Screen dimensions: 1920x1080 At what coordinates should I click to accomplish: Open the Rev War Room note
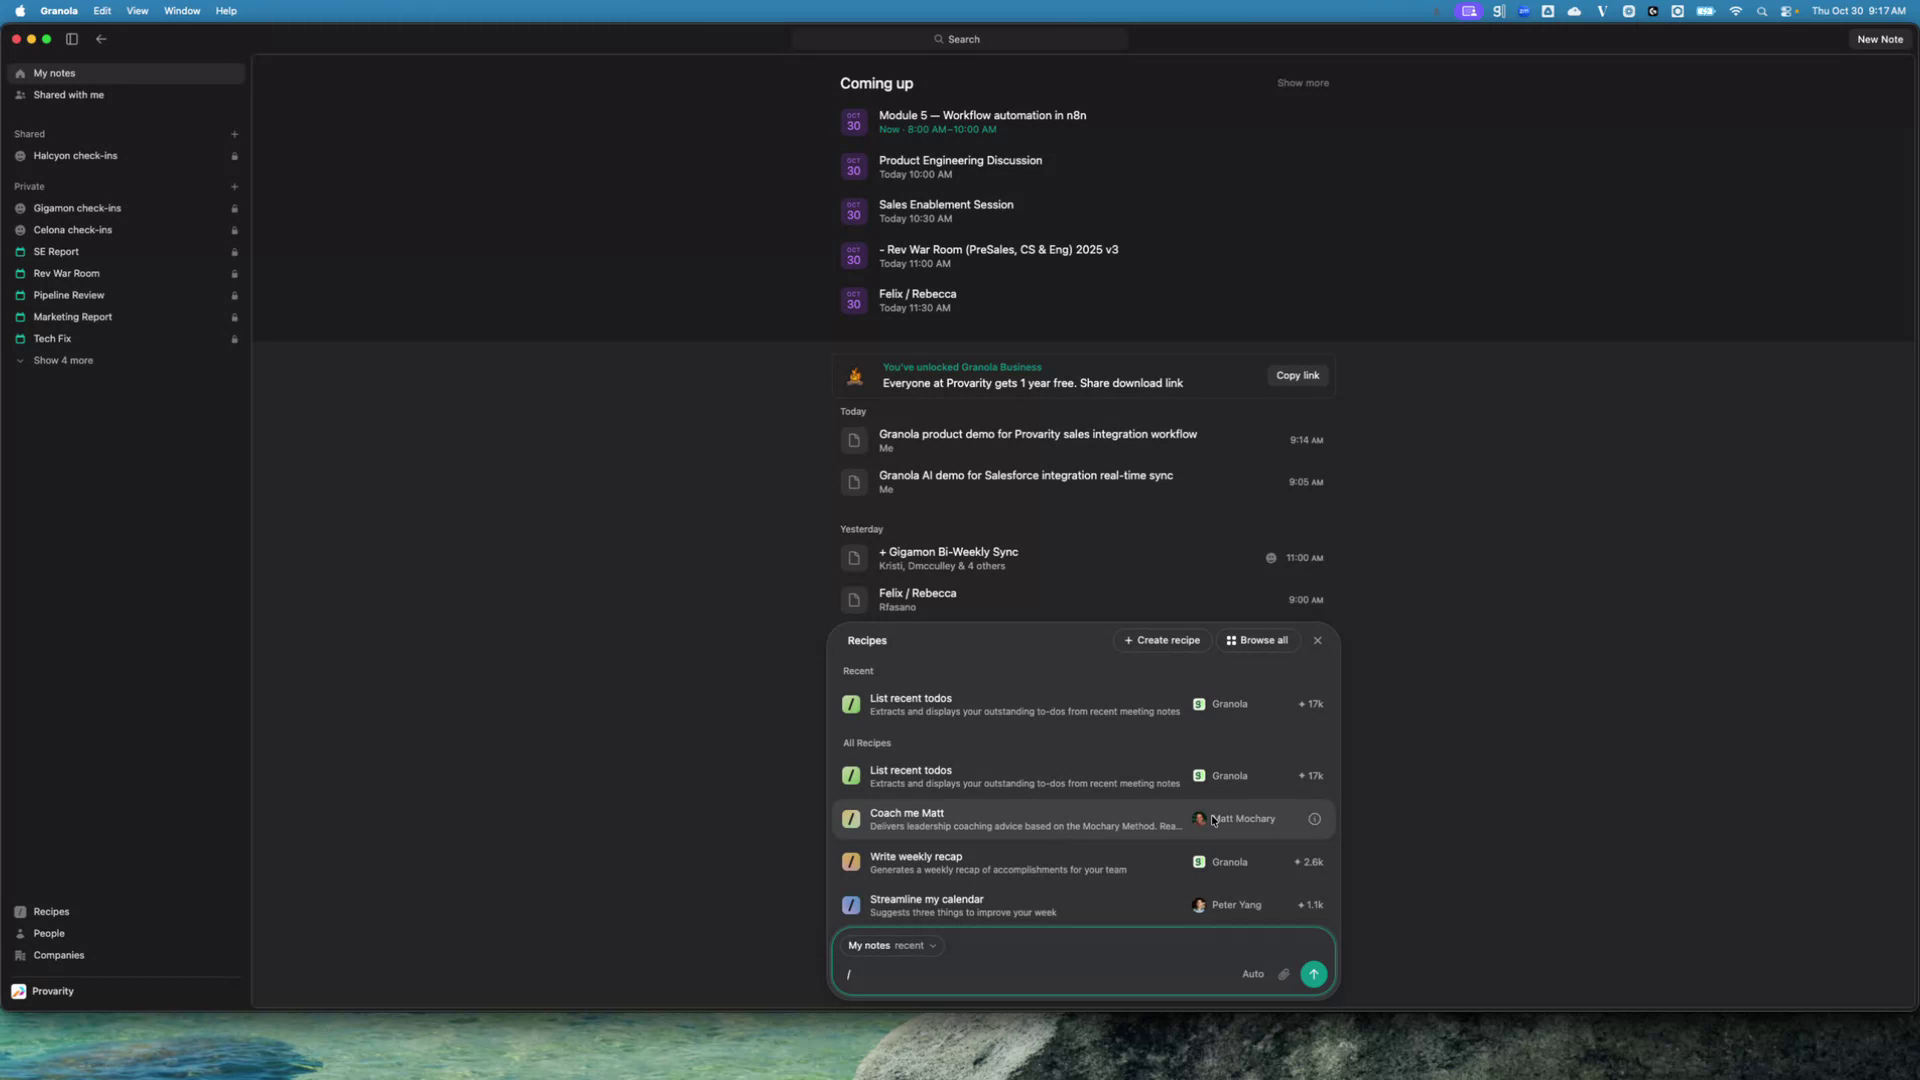65,273
